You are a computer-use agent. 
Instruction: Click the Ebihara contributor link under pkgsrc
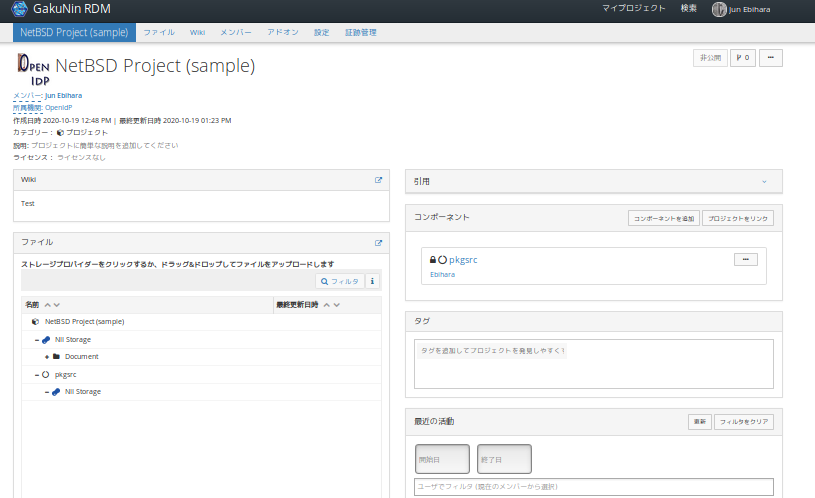pos(442,274)
